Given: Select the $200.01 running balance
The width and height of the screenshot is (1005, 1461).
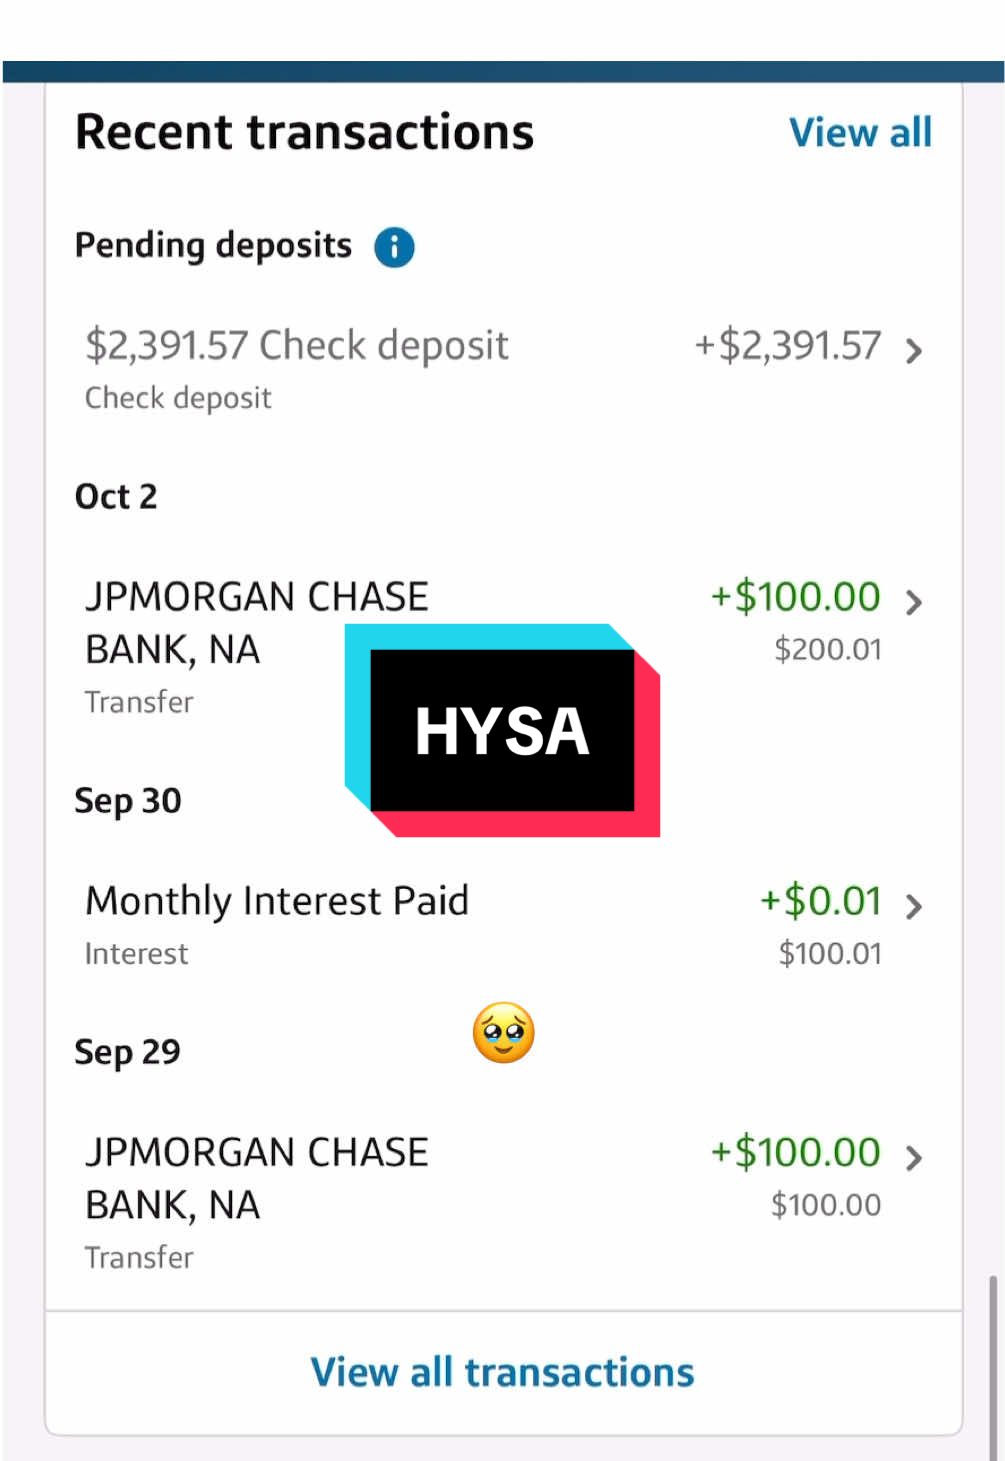Looking at the screenshot, I should (827, 648).
